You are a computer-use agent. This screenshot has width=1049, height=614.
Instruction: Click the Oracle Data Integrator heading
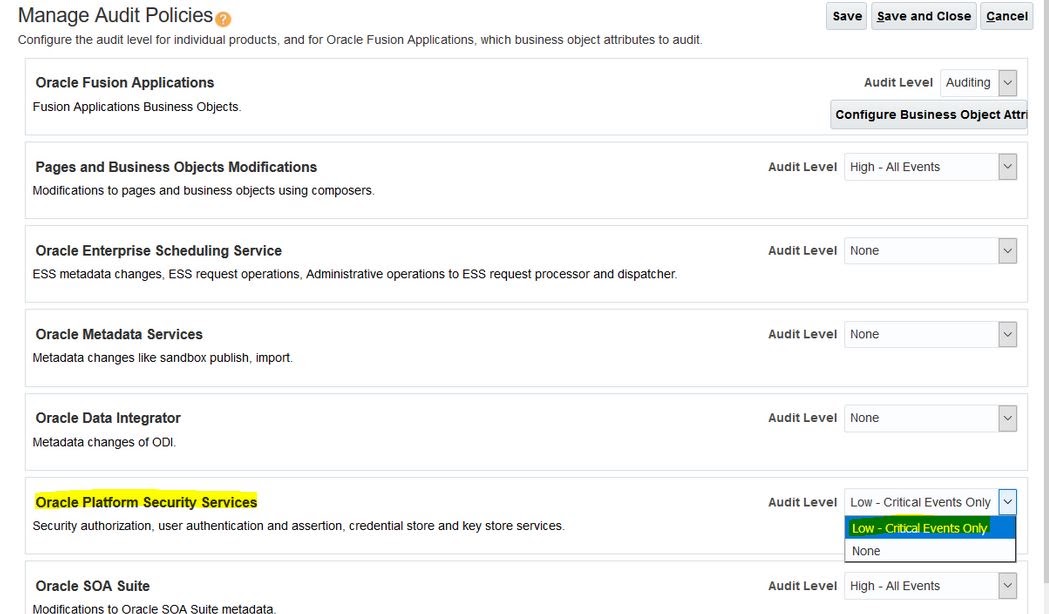click(110, 417)
